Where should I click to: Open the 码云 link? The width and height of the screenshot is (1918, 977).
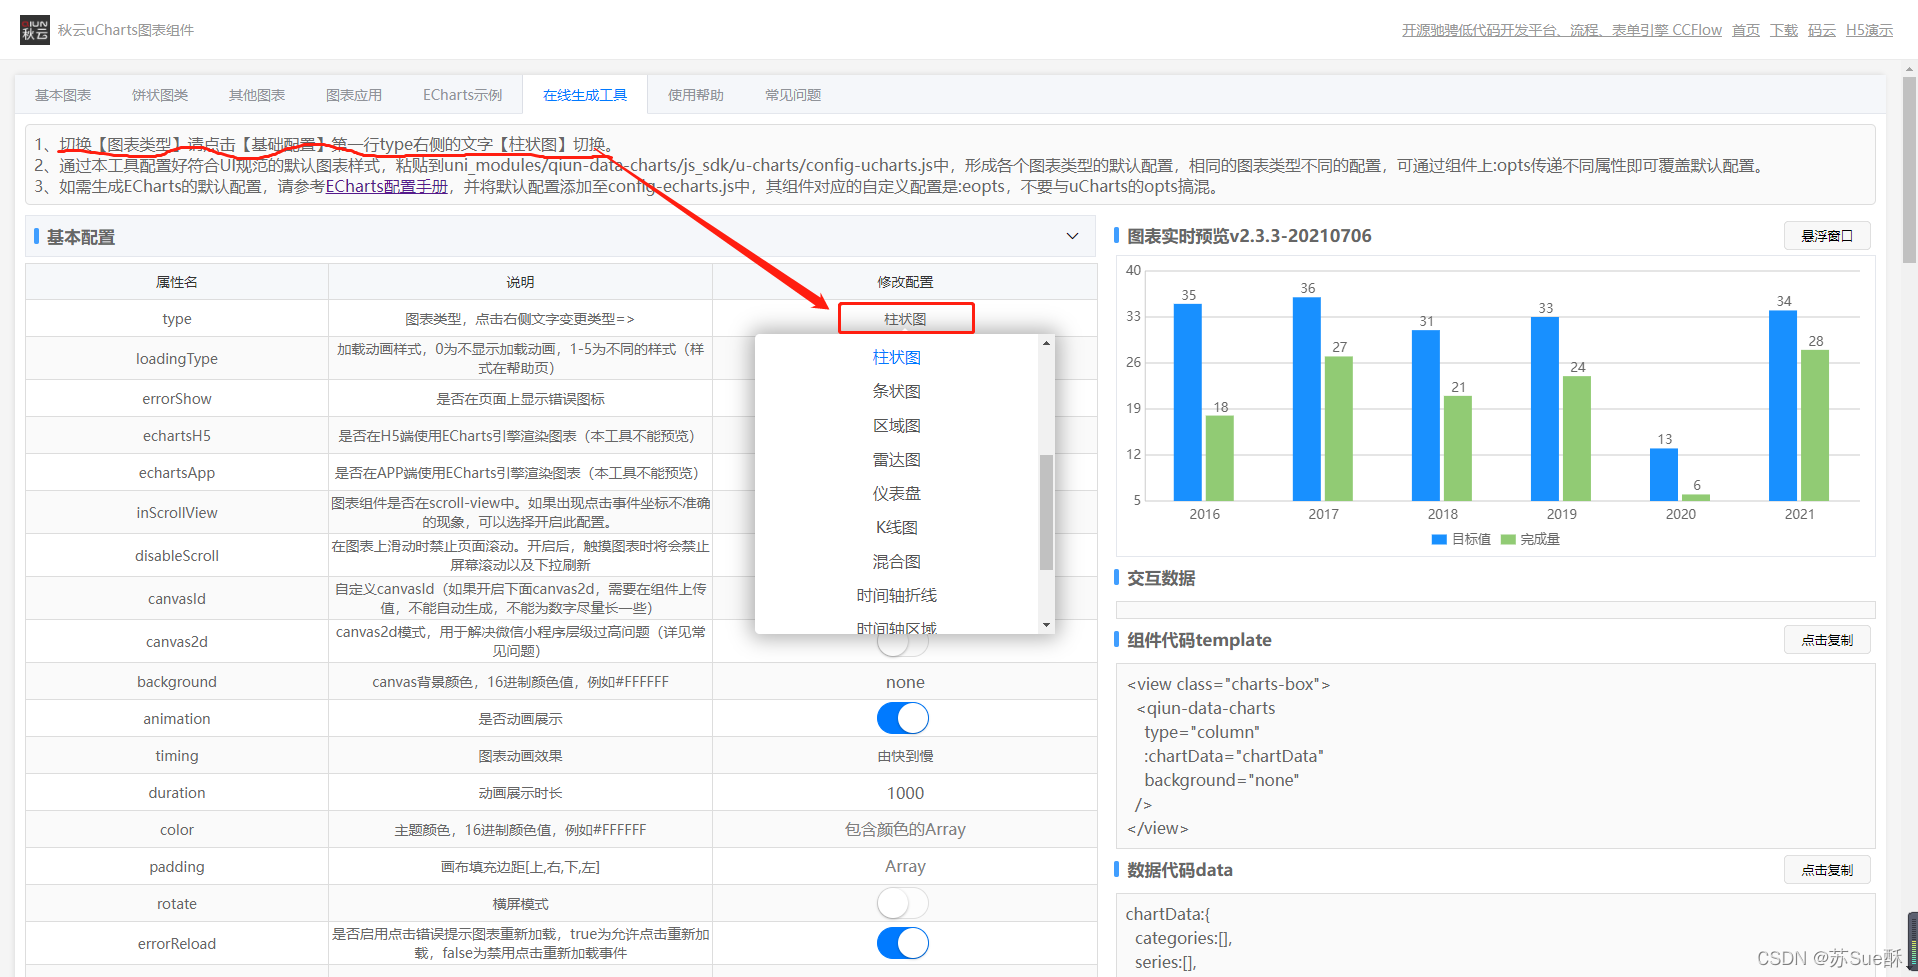[x=1822, y=30]
